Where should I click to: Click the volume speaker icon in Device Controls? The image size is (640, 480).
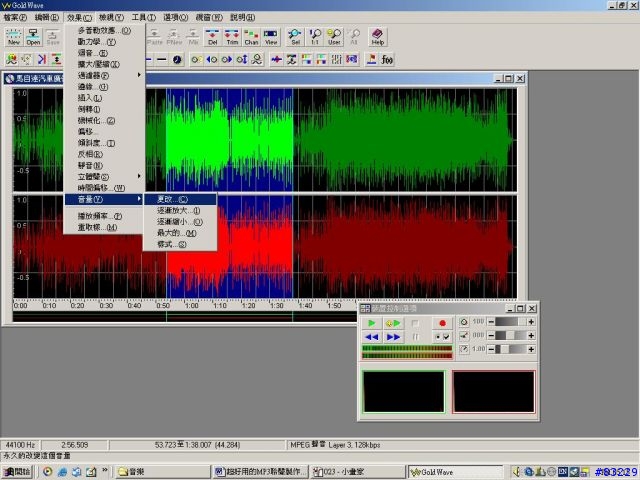tap(464, 322)
